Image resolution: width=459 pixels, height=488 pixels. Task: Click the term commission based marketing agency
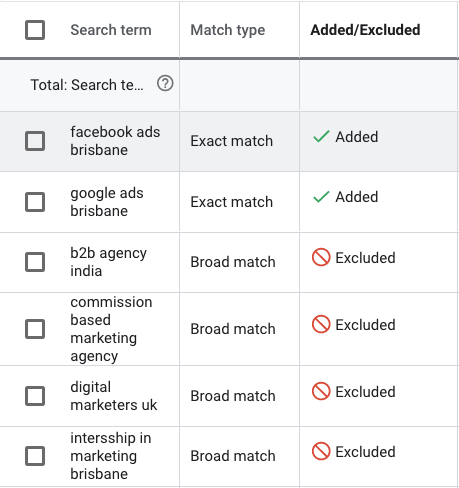111,329
